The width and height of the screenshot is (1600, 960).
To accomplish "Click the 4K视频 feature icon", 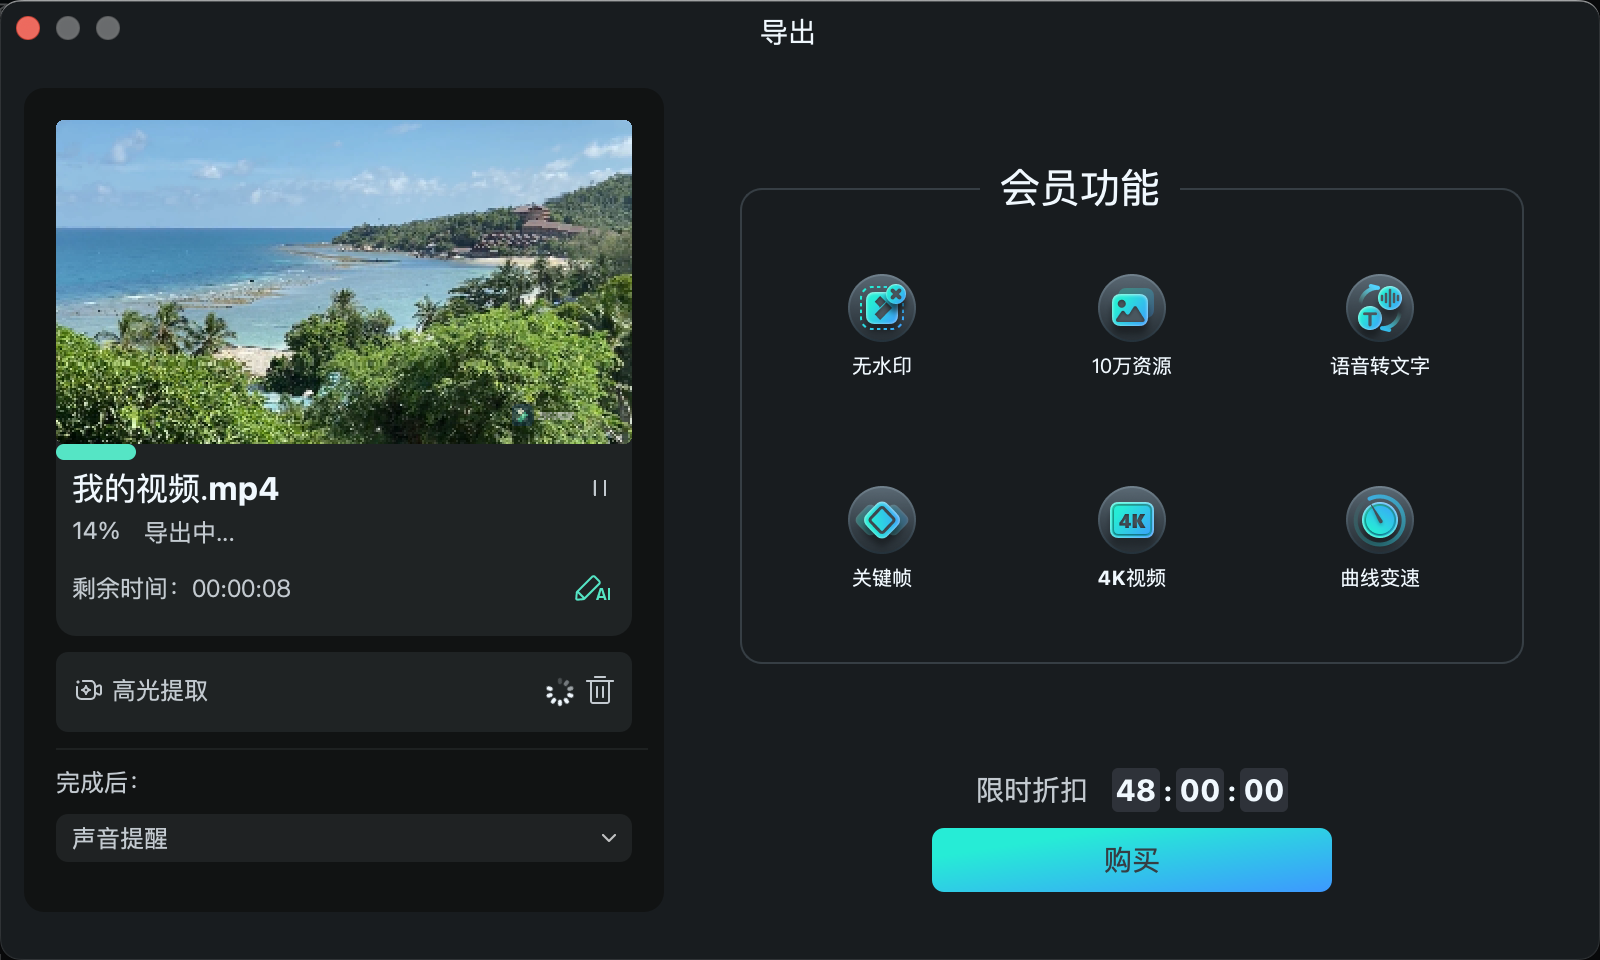I will [x=1131, y=519].
